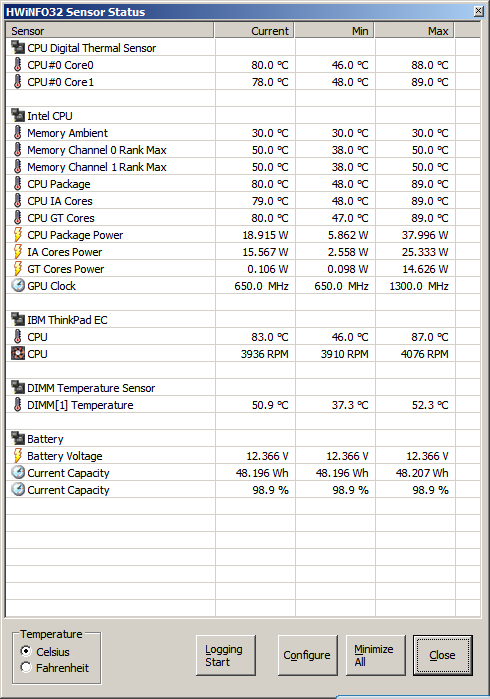Click the Sensor column header
The width and height of the screenshot is (490, 699).
click(110, 31)
